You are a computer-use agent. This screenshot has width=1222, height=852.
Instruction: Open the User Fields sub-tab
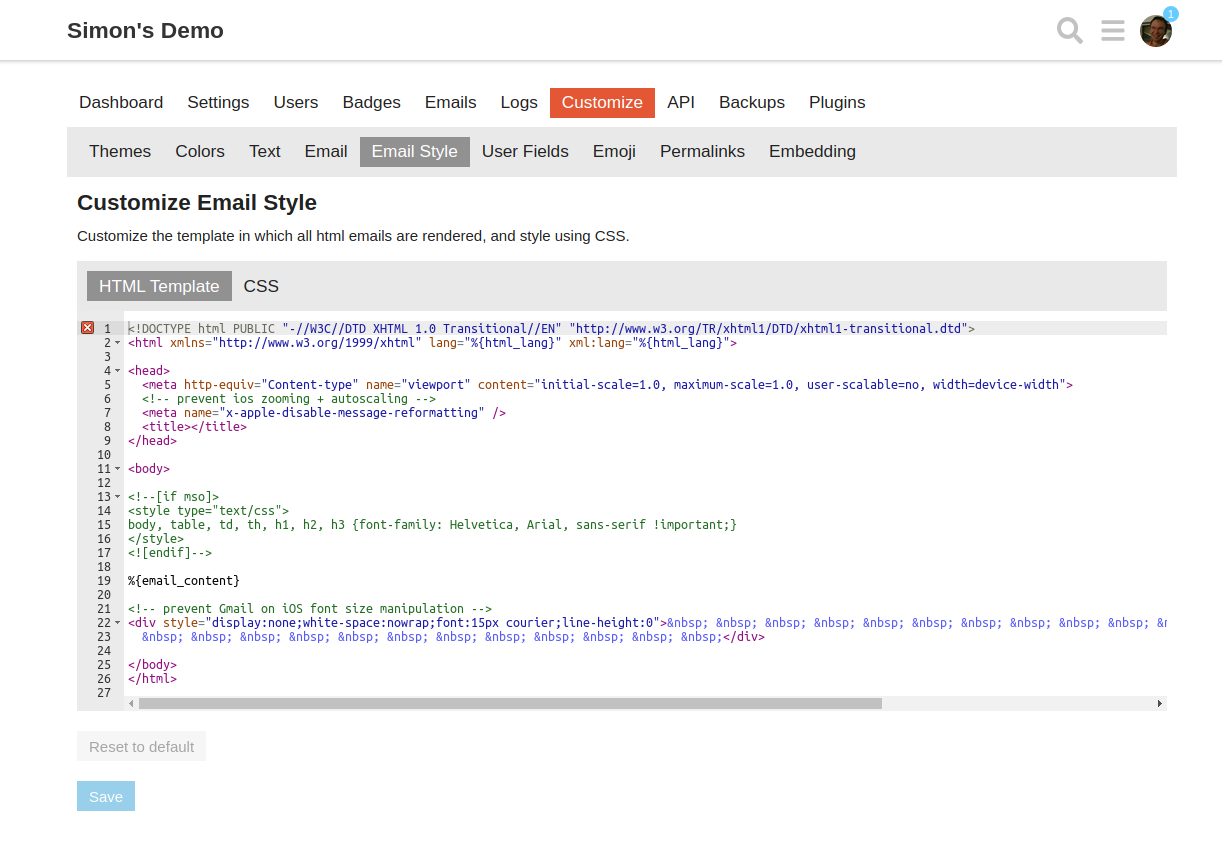pyautogui.click(x=525, y=151)
